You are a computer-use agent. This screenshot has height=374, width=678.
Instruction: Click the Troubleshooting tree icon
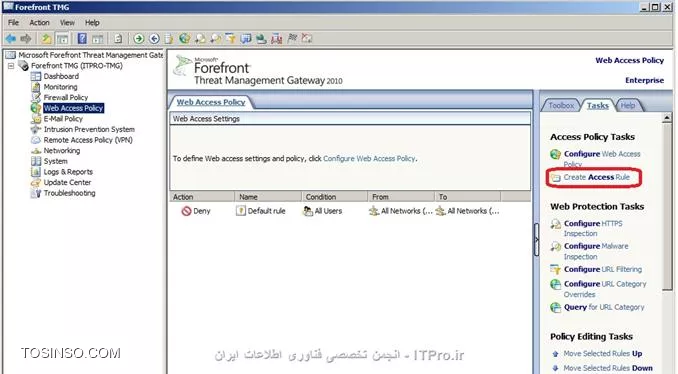[36, 193]
